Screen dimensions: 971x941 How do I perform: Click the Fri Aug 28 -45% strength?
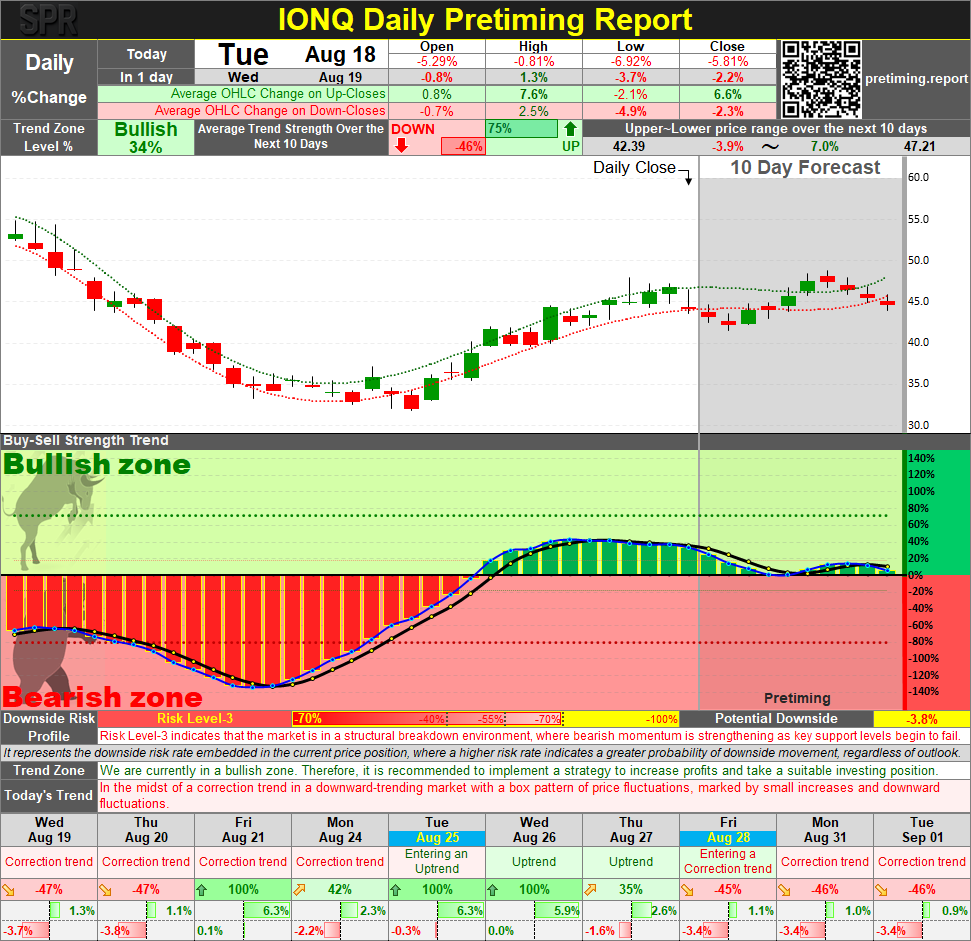pos(728,890)
